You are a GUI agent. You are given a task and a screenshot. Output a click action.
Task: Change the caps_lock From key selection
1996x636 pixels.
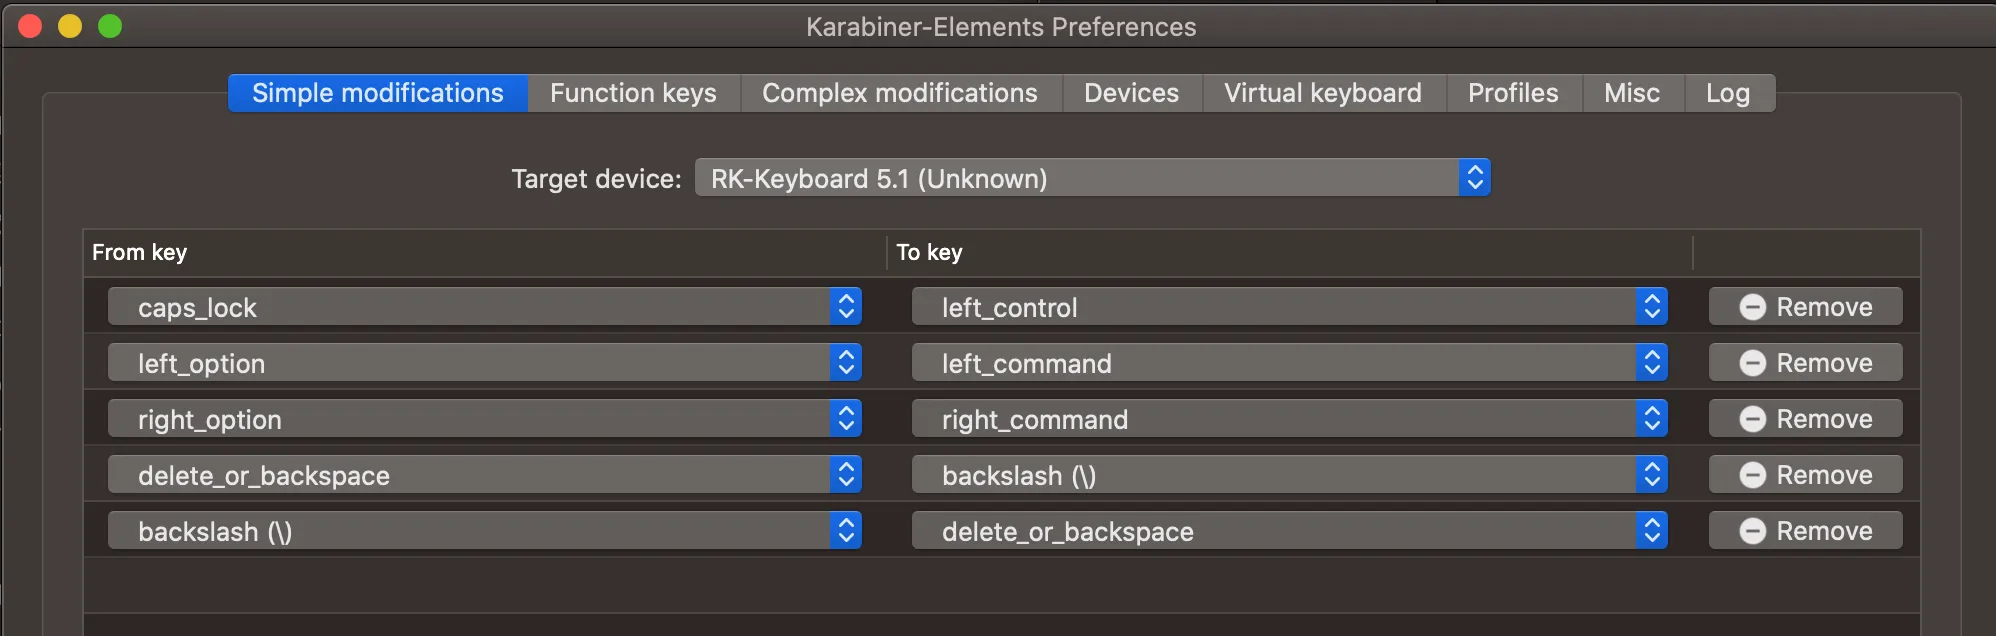click(x=484, y=307)
